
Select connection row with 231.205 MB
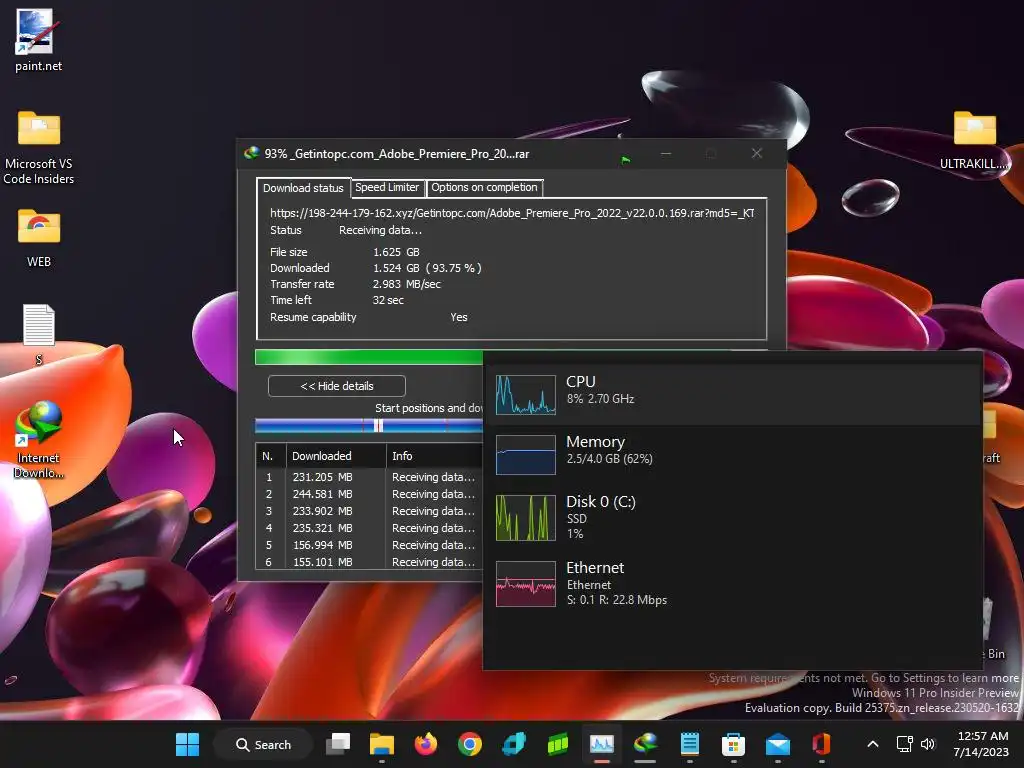[370, 477]
